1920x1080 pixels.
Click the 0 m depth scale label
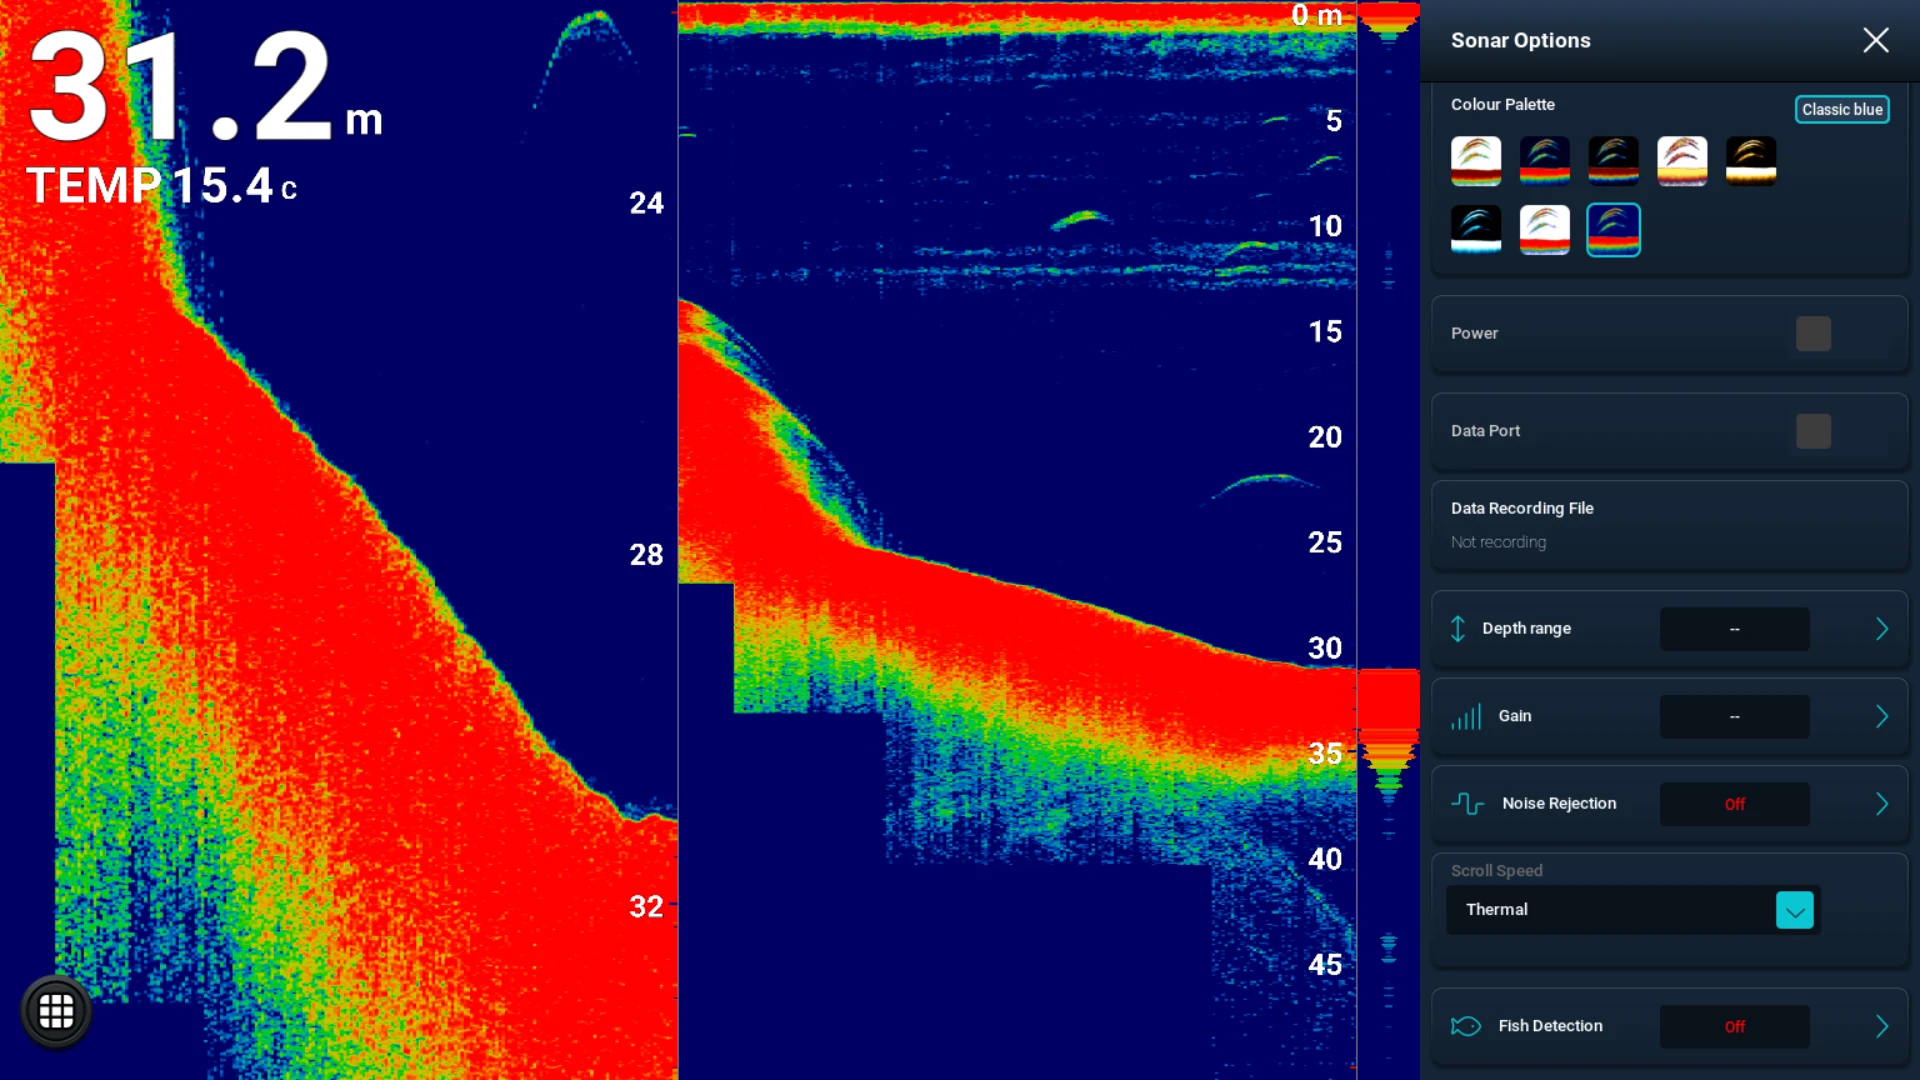1317,15
